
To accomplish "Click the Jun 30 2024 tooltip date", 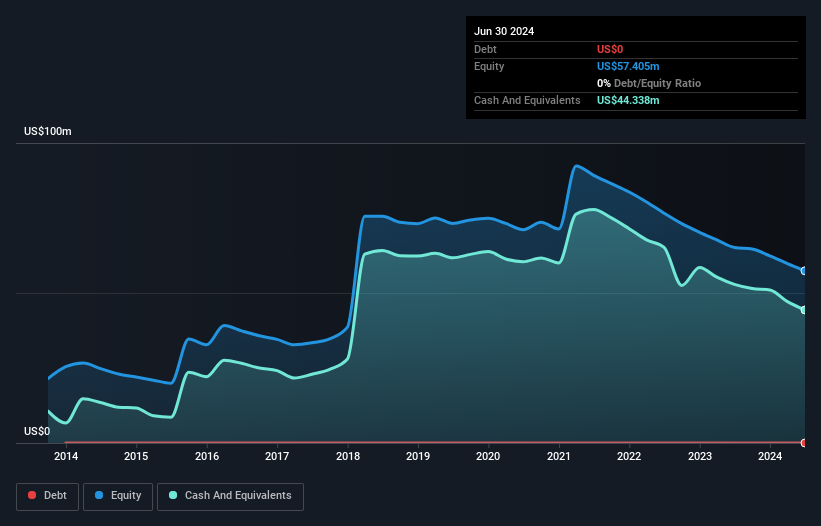I will pos(504,31).
